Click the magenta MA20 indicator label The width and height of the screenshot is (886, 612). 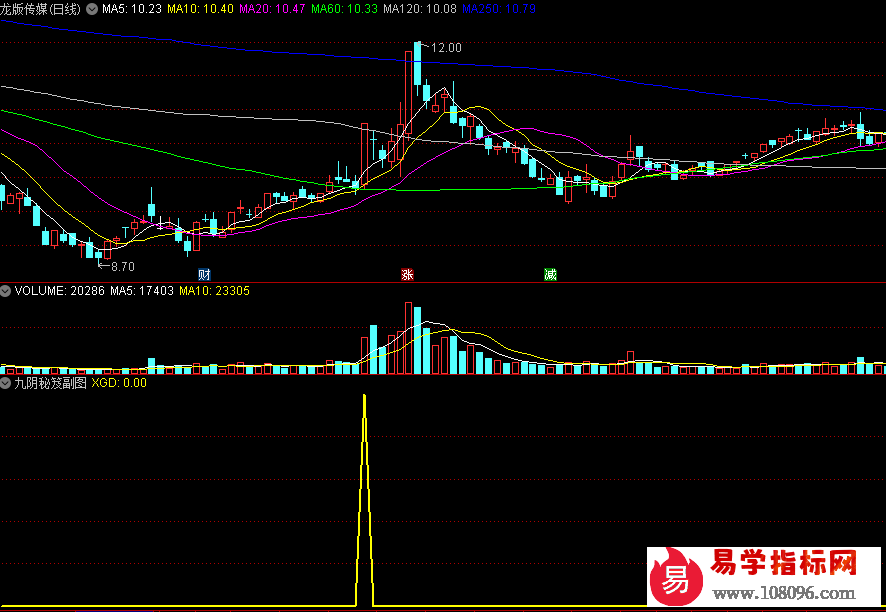(x=272, y=9)
